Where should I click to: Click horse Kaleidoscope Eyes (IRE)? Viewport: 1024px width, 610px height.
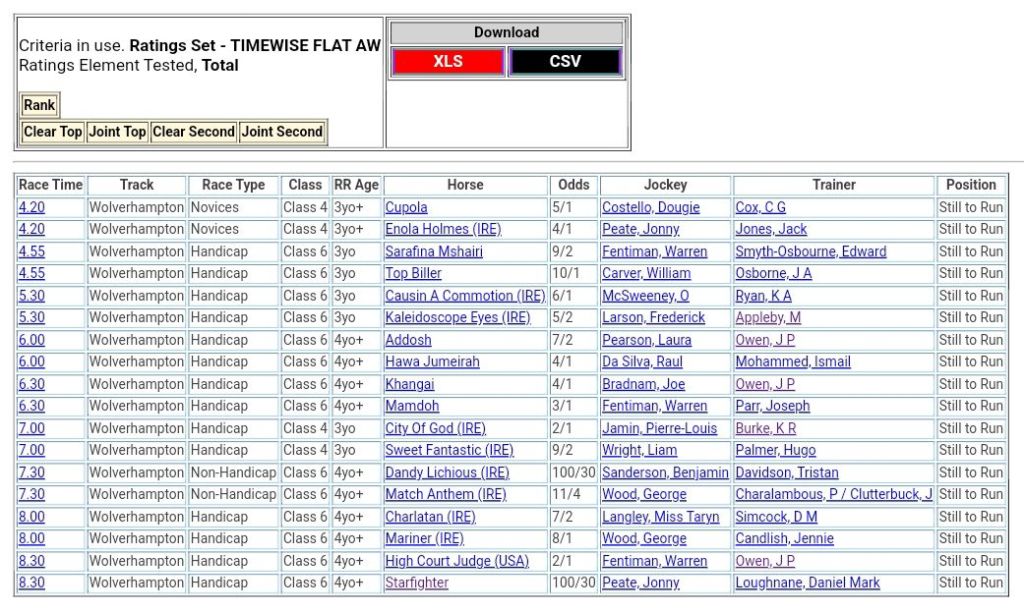coord(457,318)
